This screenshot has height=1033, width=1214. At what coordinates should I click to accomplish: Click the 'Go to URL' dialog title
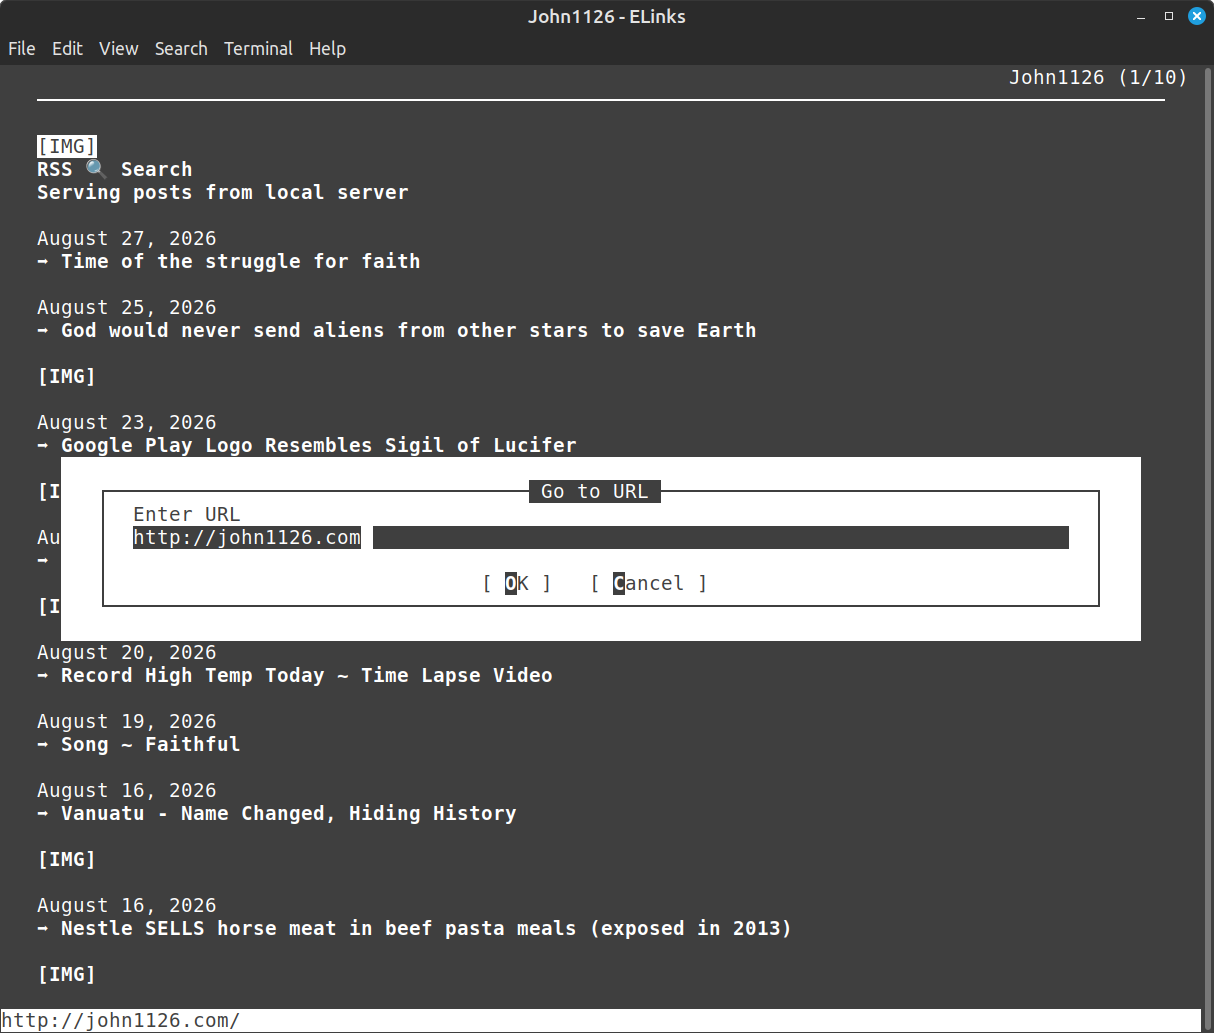coord(595,491)
